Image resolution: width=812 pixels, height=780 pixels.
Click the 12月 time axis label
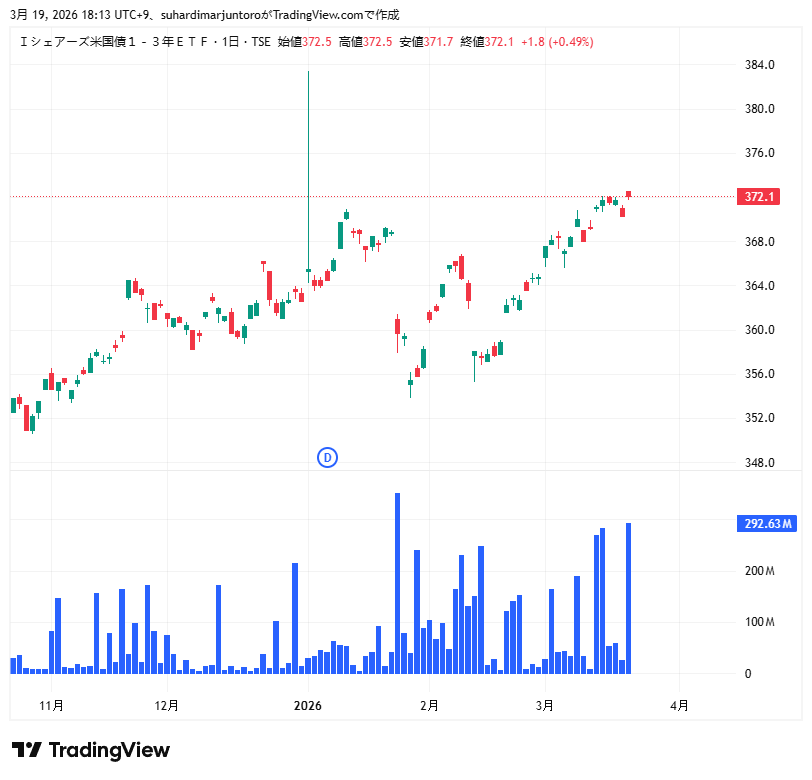(x=167, y=706)
